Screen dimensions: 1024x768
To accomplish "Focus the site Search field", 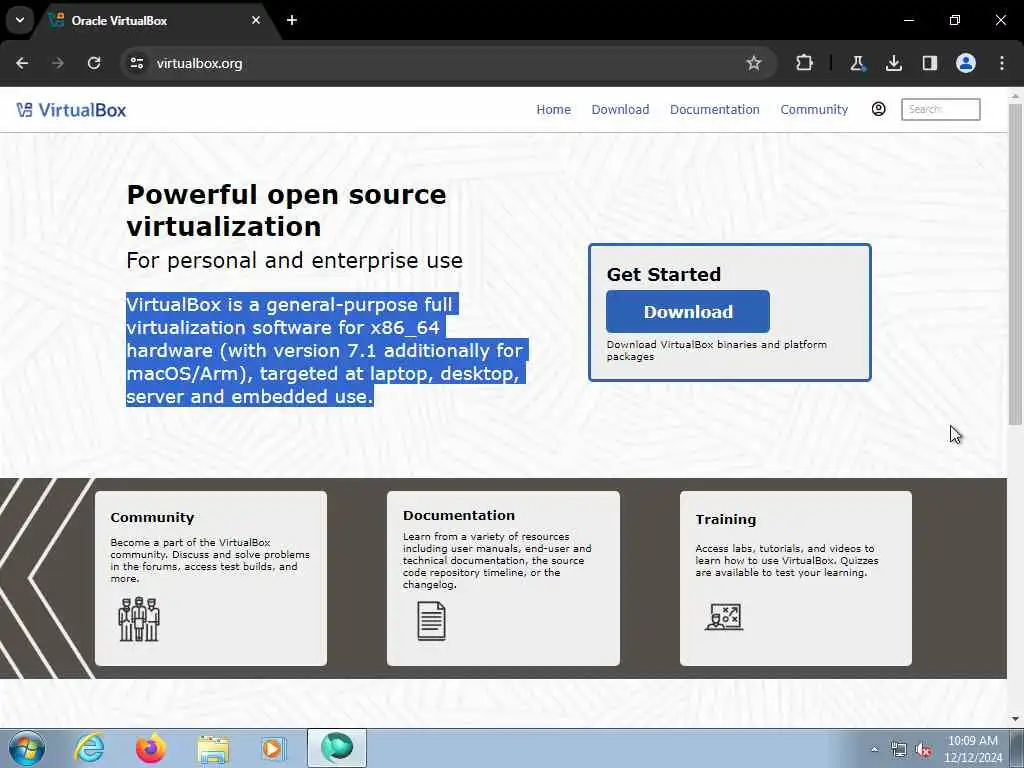I will tap(940, 109).
